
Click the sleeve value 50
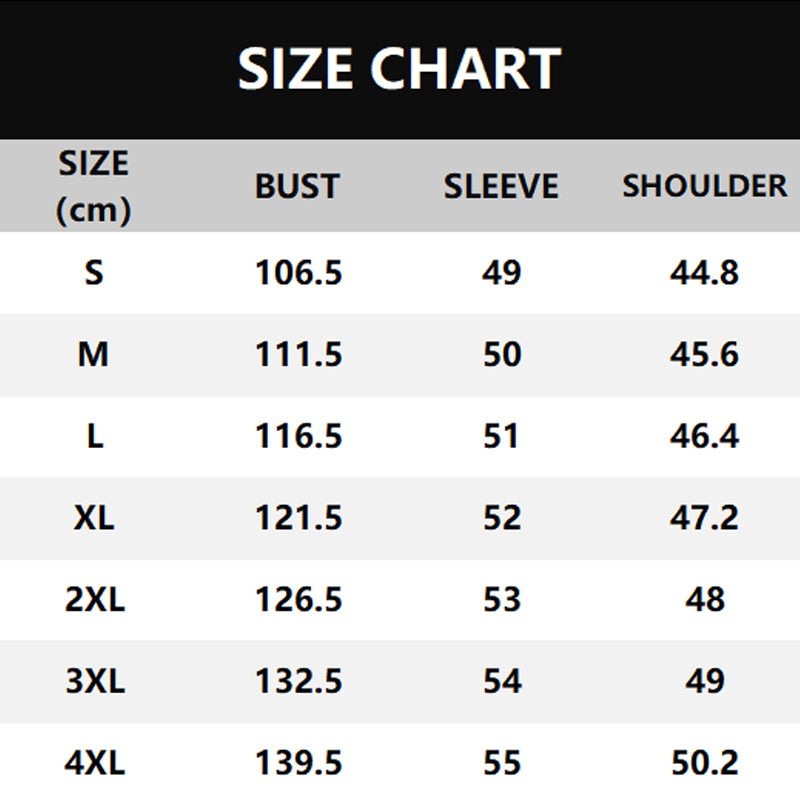click(502, 354)
